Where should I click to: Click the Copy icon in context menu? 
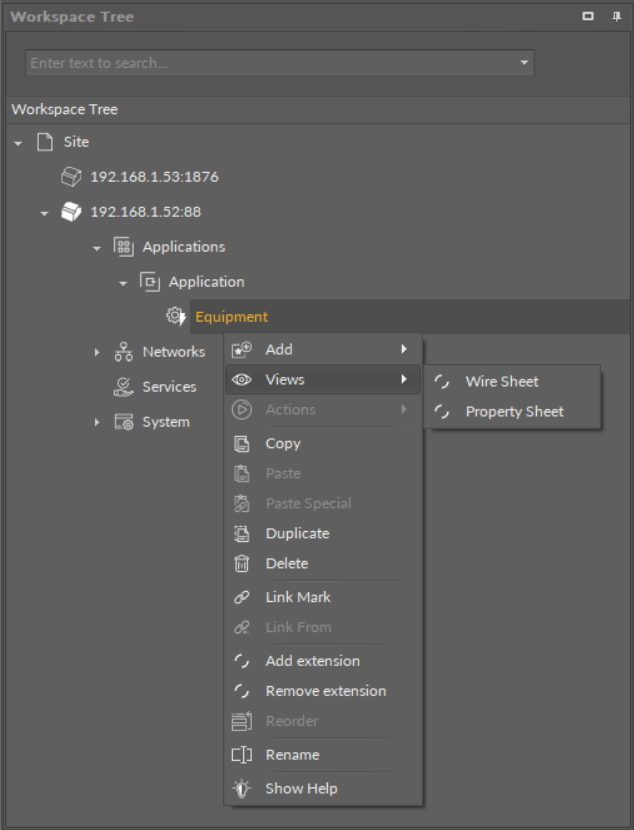point(241,444)
